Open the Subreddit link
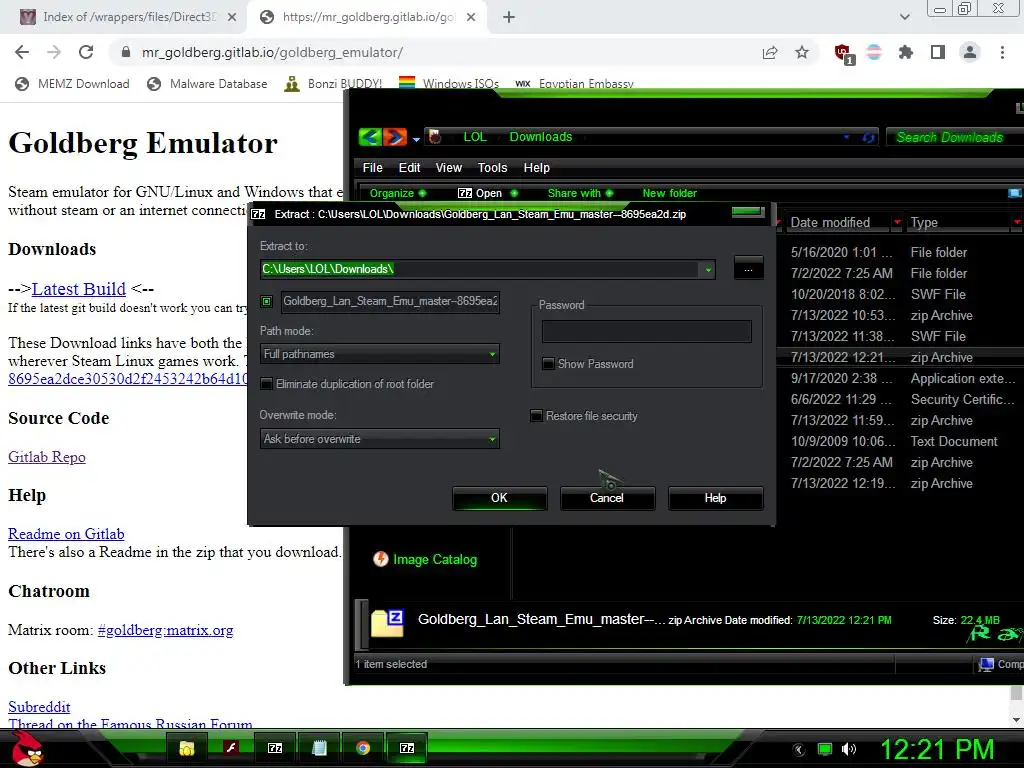The image size is (1024, 768). coord(39,707)
